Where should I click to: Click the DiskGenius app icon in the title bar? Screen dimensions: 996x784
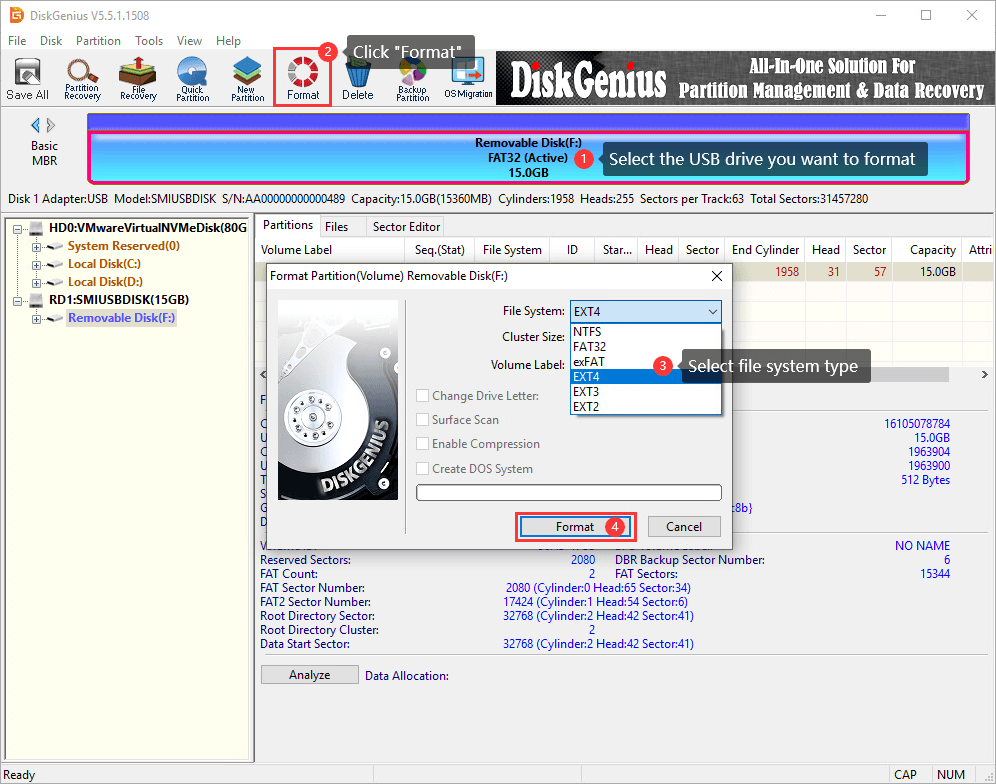(x=16, y=15)
